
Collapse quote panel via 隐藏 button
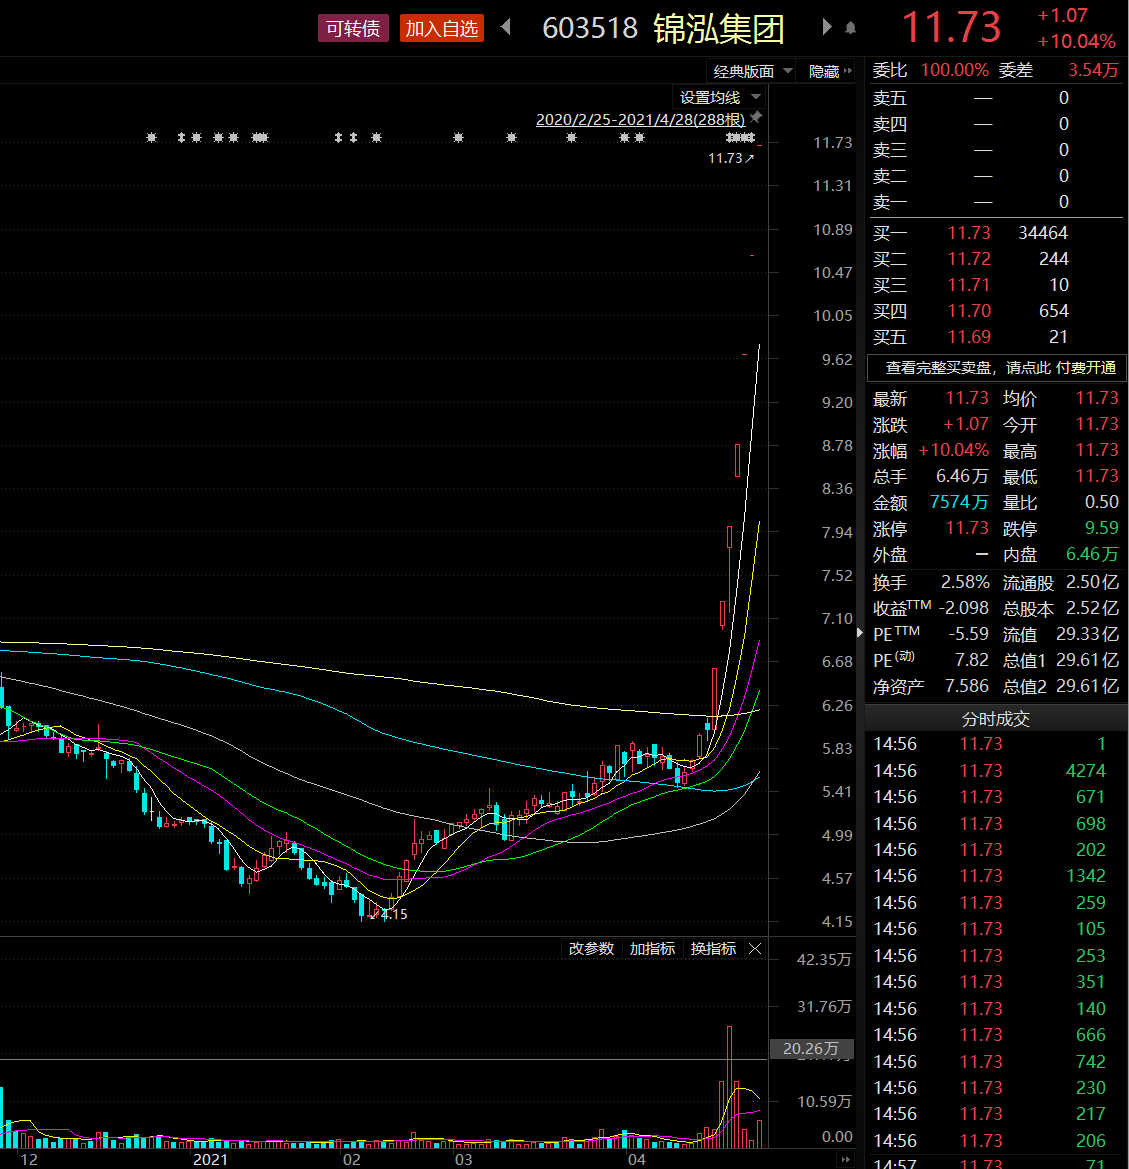coord(829,72)
